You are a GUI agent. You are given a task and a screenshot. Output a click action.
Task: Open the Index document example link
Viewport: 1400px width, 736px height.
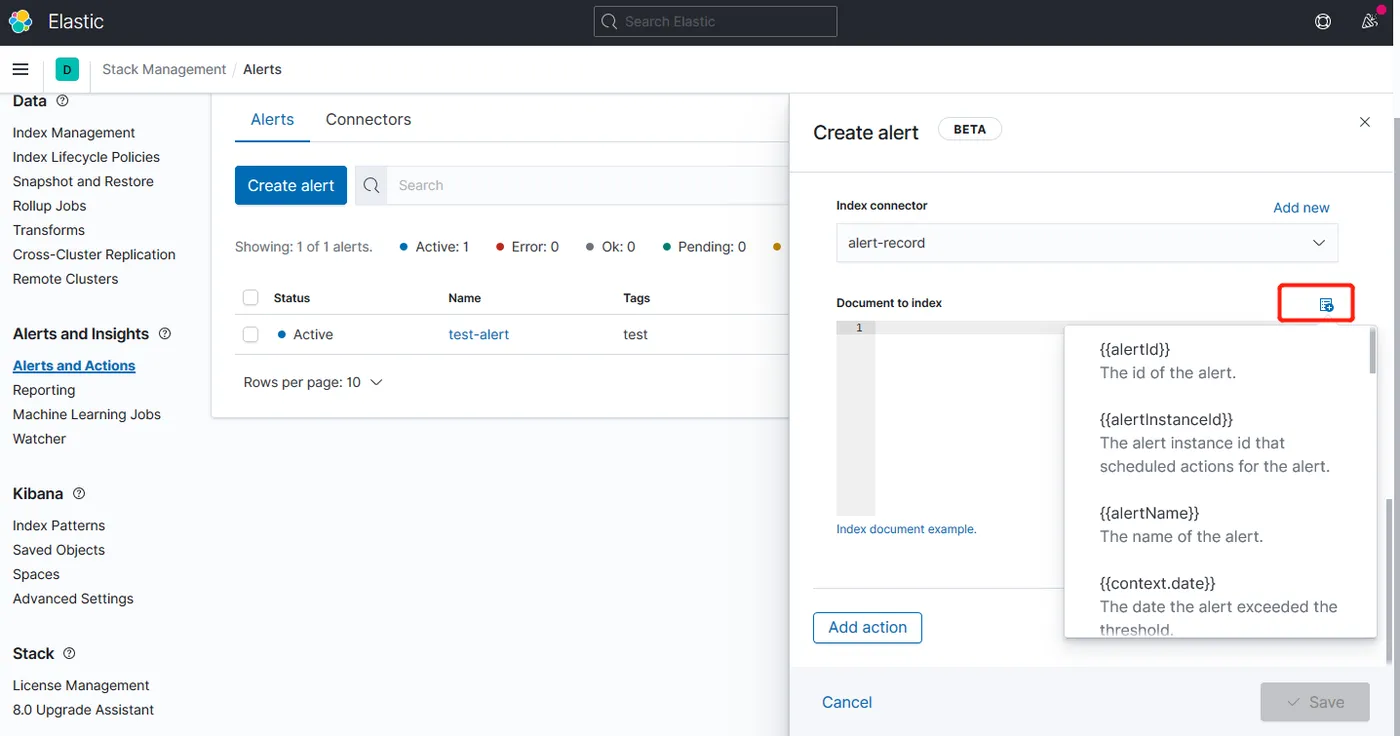click(906, 529)
